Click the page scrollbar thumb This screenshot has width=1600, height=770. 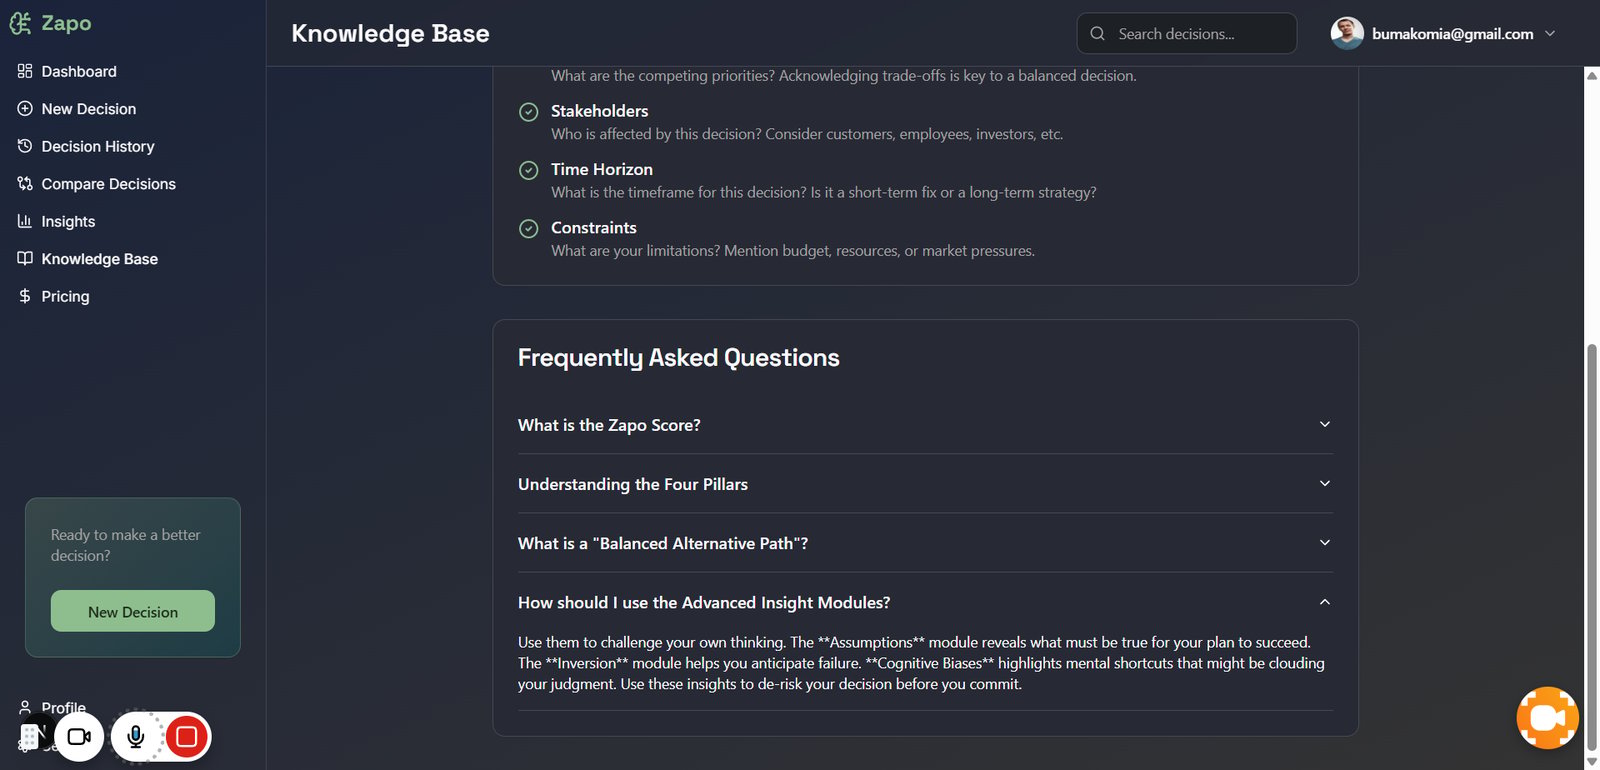(1592, 546)
